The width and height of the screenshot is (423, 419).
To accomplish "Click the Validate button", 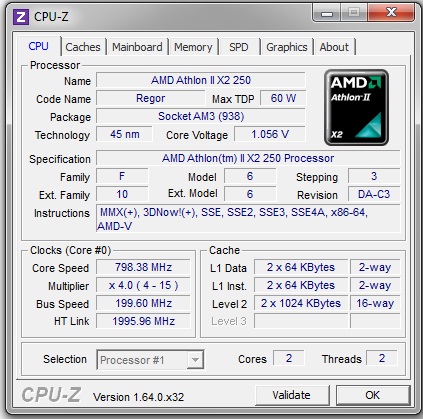I will point(292,395).
